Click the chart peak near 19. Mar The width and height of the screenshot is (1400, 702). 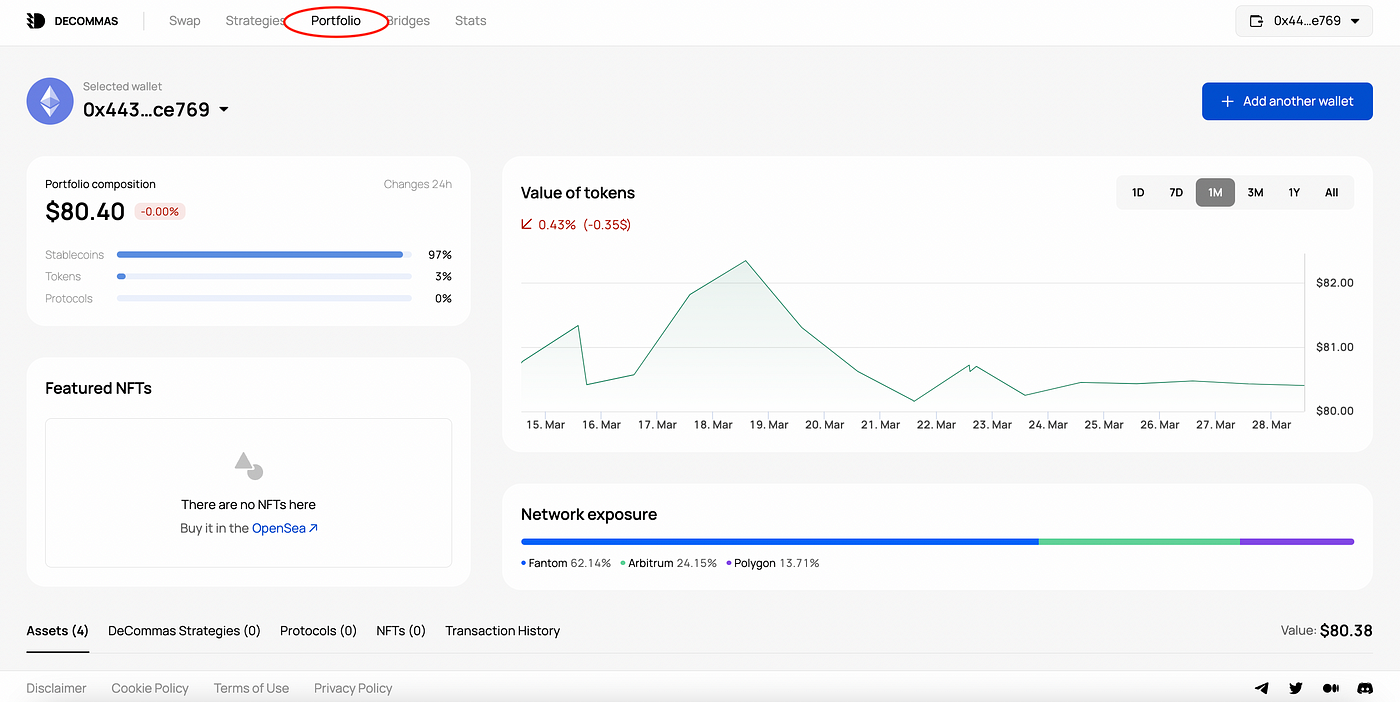pos(745,261)
